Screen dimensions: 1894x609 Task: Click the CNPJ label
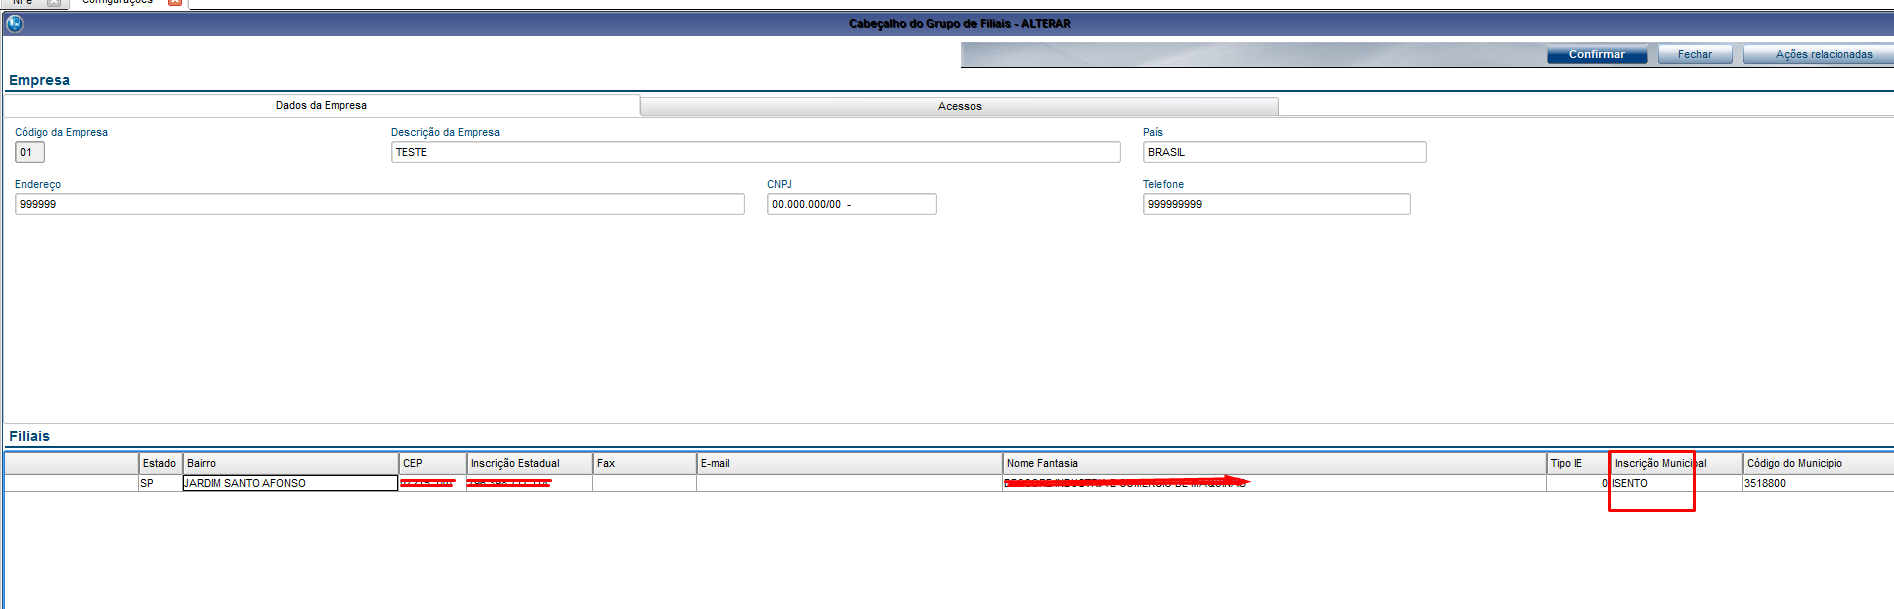point(779,184)
